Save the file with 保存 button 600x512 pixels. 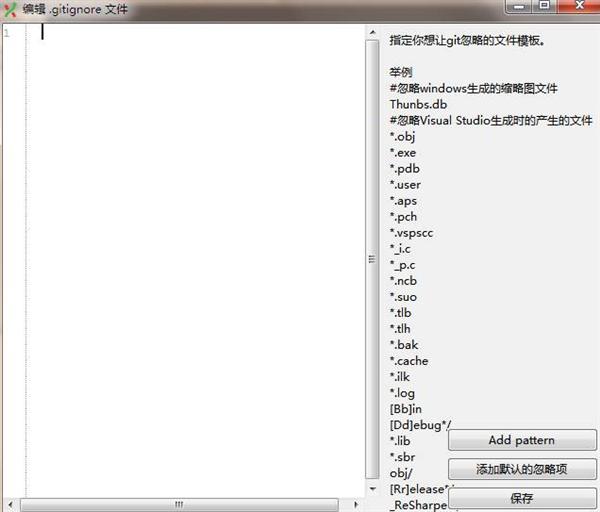522,498
